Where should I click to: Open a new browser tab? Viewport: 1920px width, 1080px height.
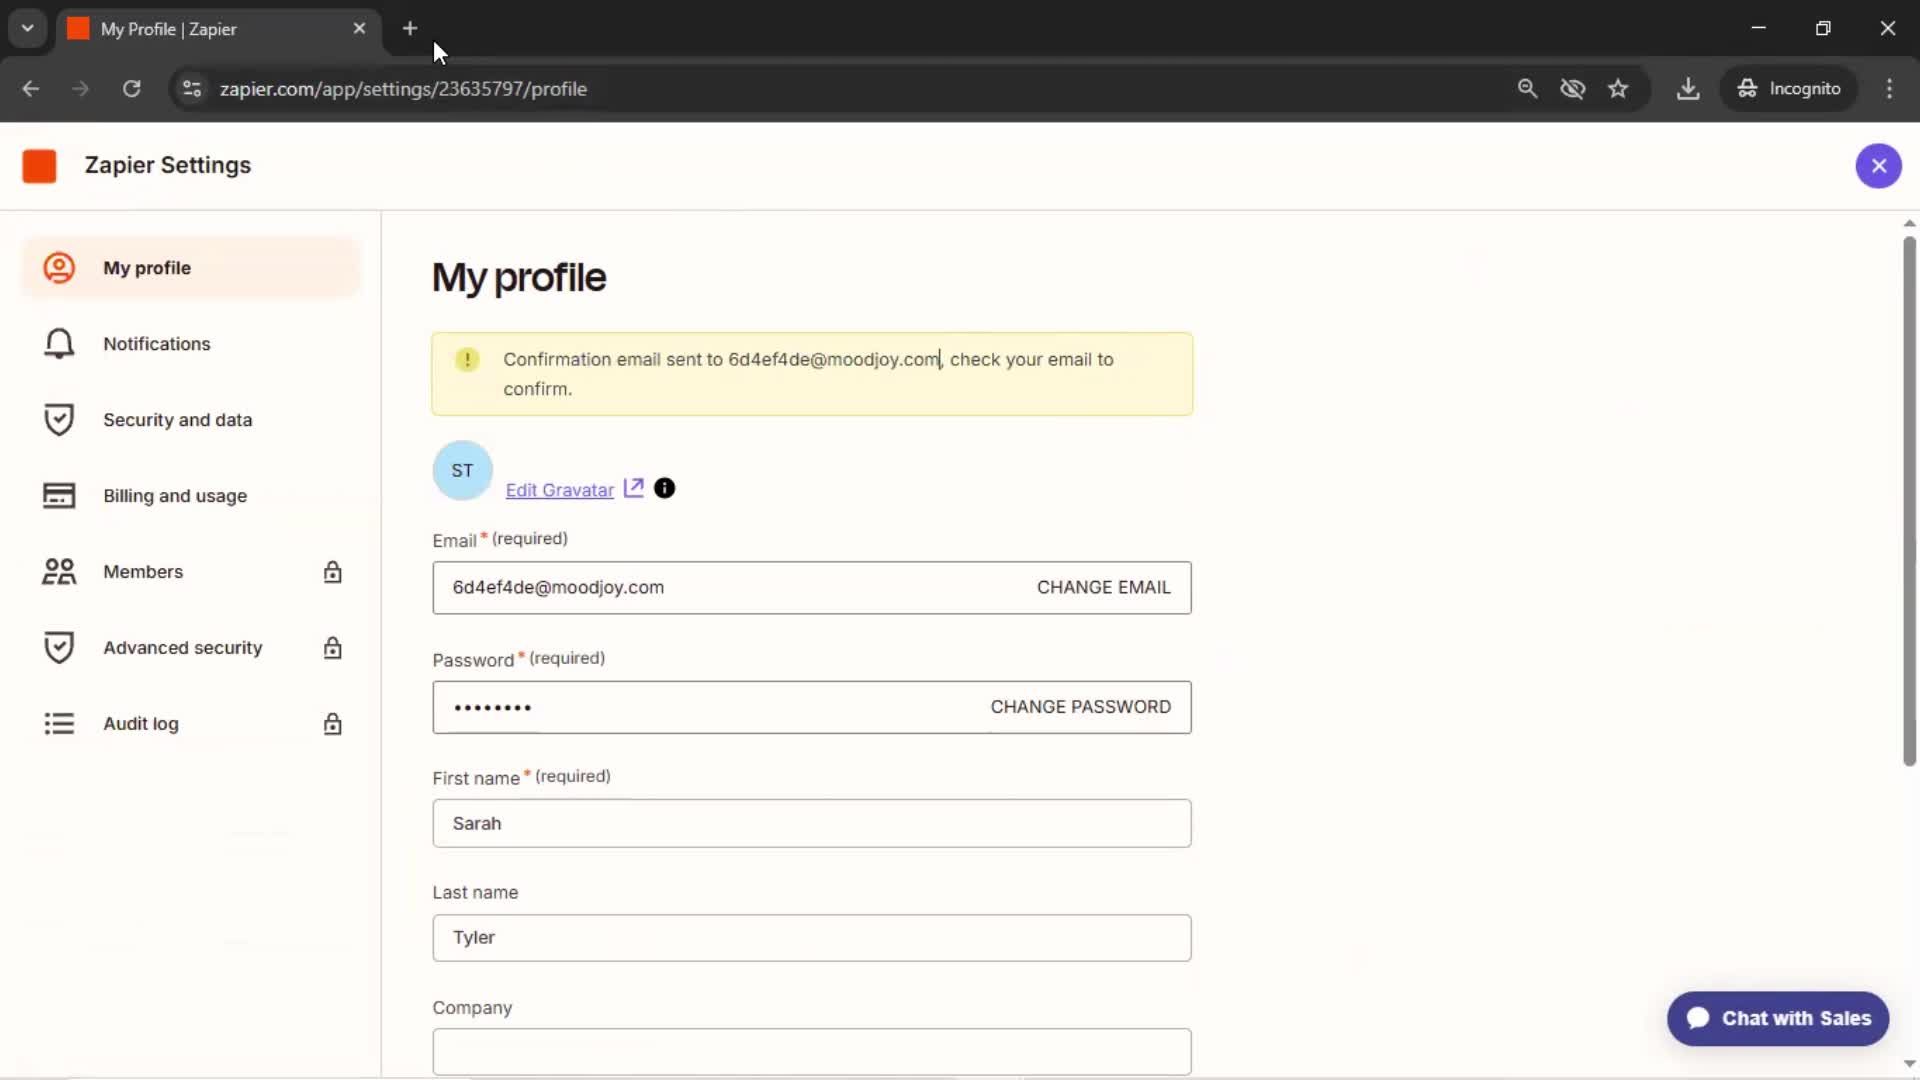410,29
